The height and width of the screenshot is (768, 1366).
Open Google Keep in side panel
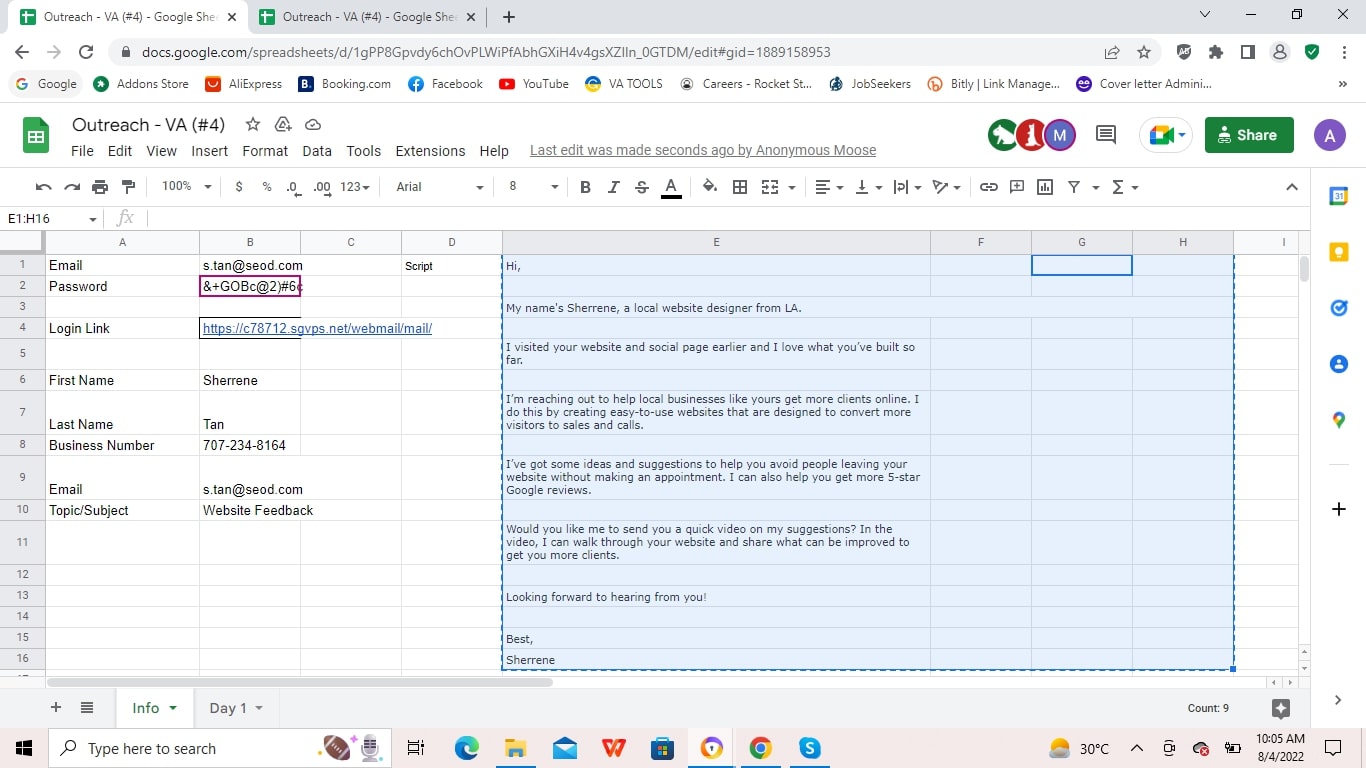1339,252
